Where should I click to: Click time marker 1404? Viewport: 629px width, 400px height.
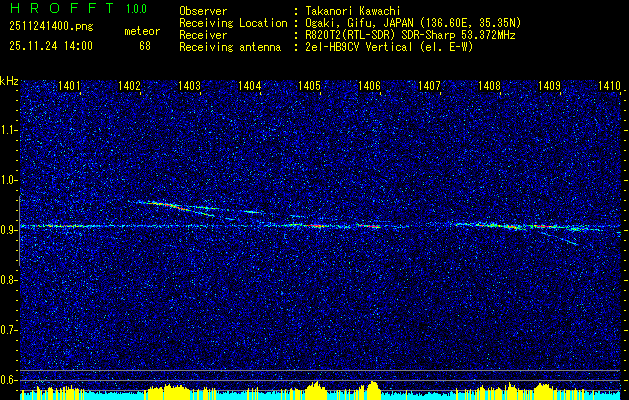tap(250, 85)
